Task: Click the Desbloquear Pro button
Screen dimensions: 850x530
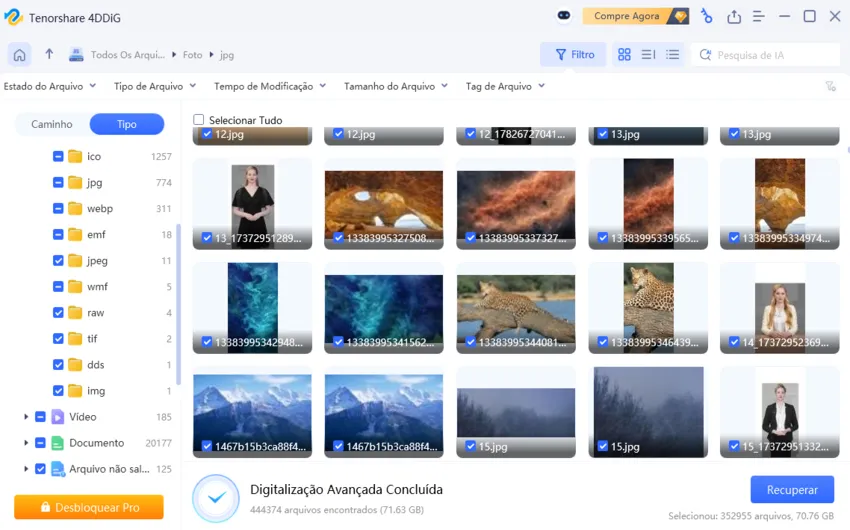Action: 89,508
